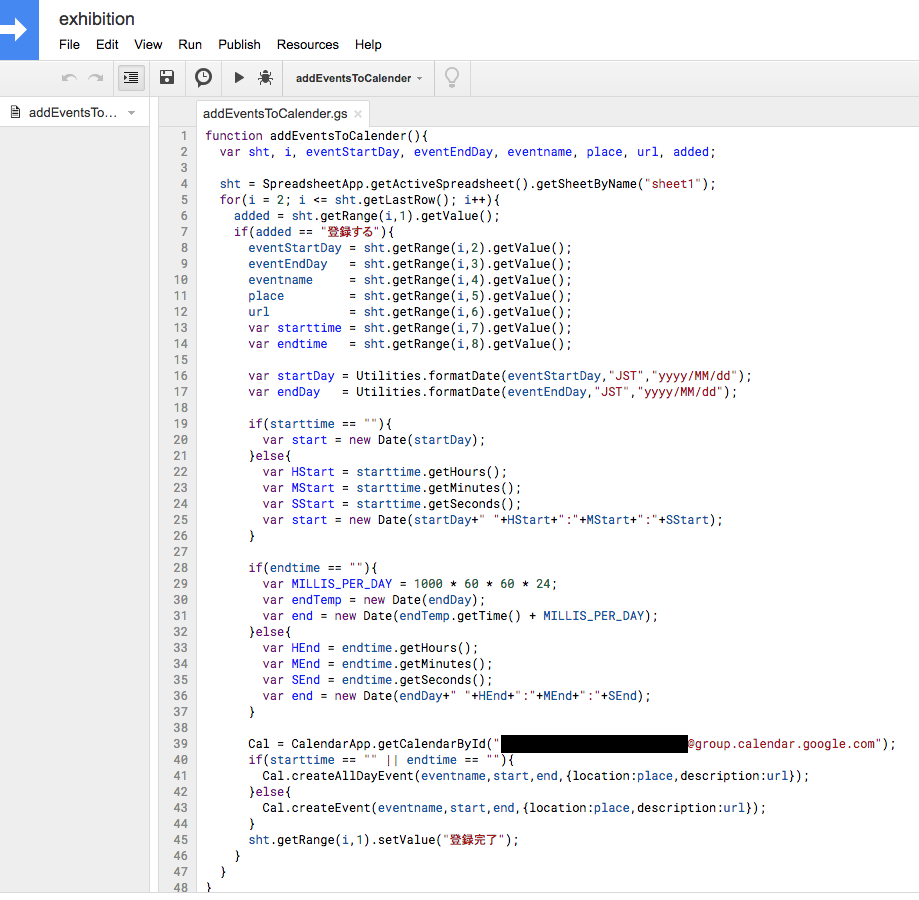Expand the sidebar file options arrow
This screenshot has width=919, height=900.
(132, 113)
